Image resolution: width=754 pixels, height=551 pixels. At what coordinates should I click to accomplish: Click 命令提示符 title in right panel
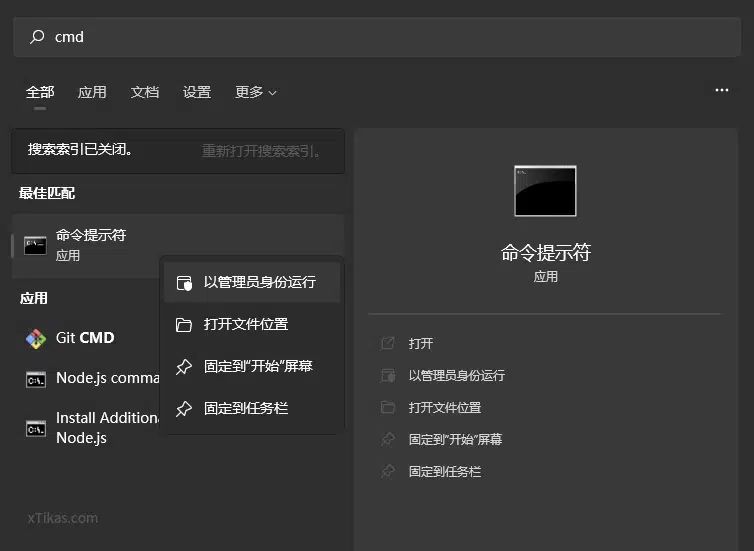tap(546, 252)
